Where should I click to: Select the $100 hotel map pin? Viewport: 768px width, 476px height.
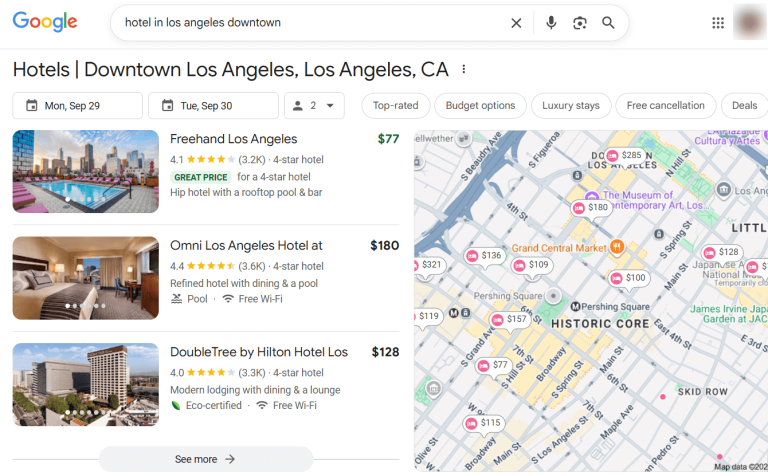(628, 278)
